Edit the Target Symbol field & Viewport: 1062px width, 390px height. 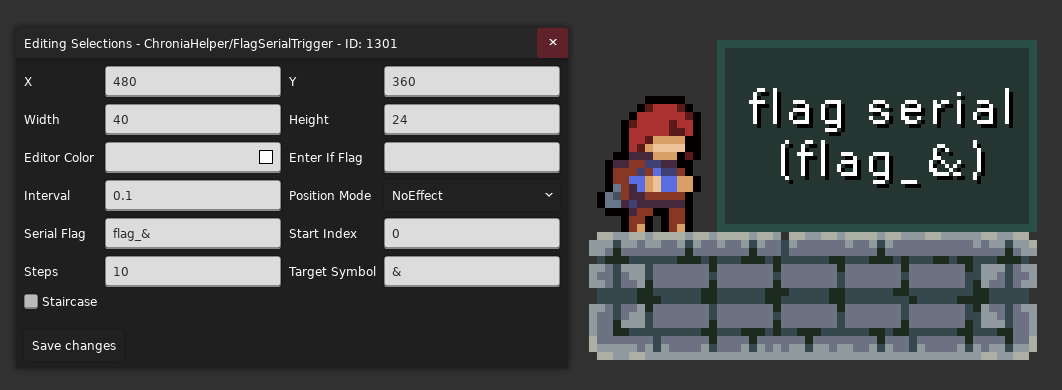(471, 271)
